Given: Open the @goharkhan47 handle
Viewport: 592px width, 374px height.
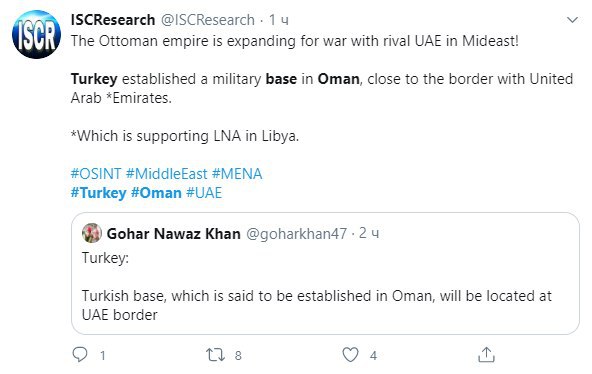Looking at the screenshot, I should 296,234.
